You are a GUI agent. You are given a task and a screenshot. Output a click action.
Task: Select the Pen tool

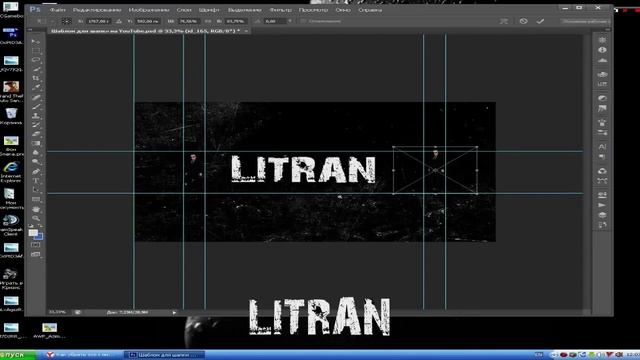(36, 171)
